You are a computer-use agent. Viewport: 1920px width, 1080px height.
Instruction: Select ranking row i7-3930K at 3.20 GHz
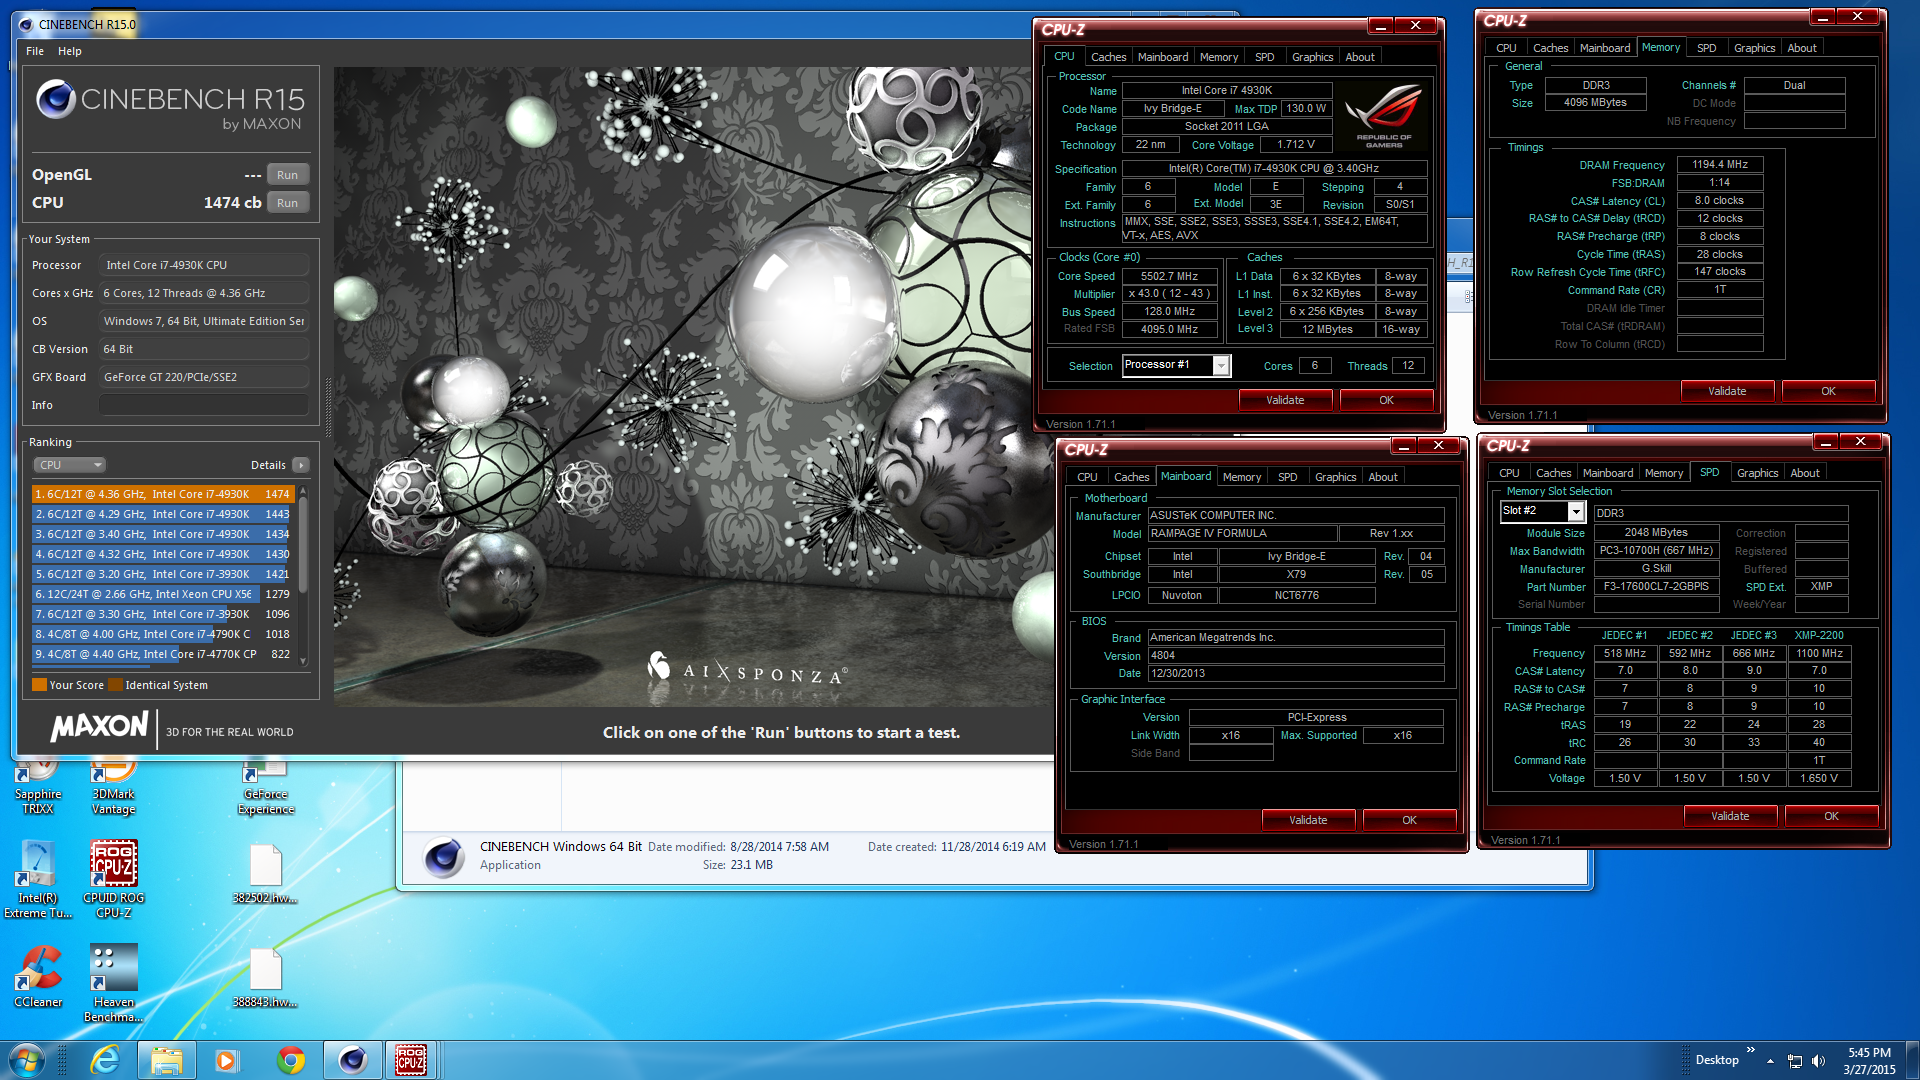pyautogui.click(x=162, y=574)
